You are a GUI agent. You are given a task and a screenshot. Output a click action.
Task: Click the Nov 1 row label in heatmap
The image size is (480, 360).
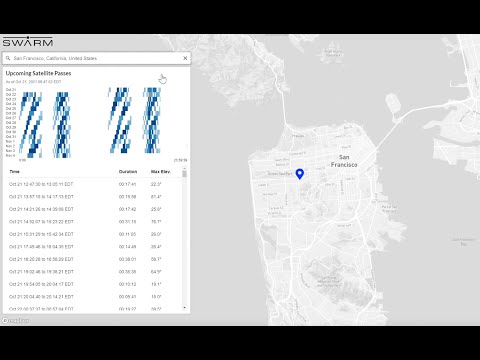pyautogui.click(x=10, y=141)
